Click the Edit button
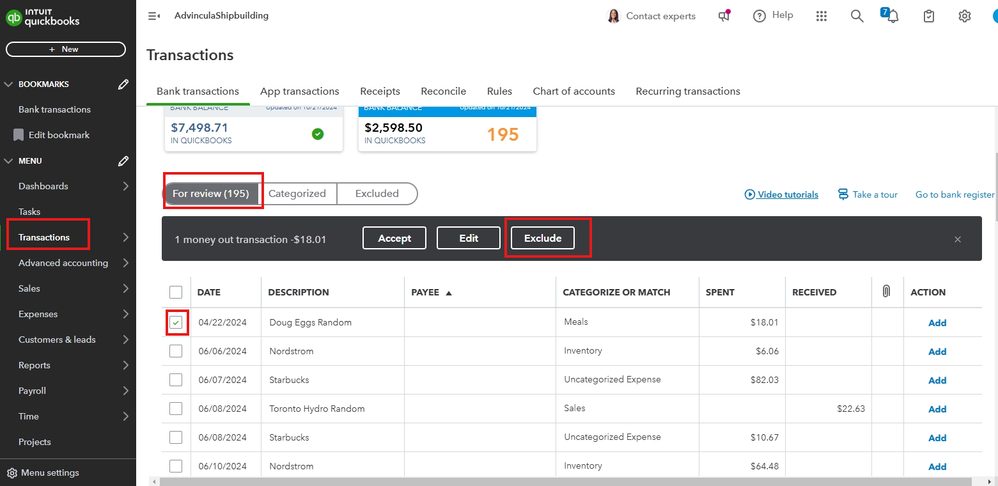This screenshot has height=486, width=998. [468, 239]
